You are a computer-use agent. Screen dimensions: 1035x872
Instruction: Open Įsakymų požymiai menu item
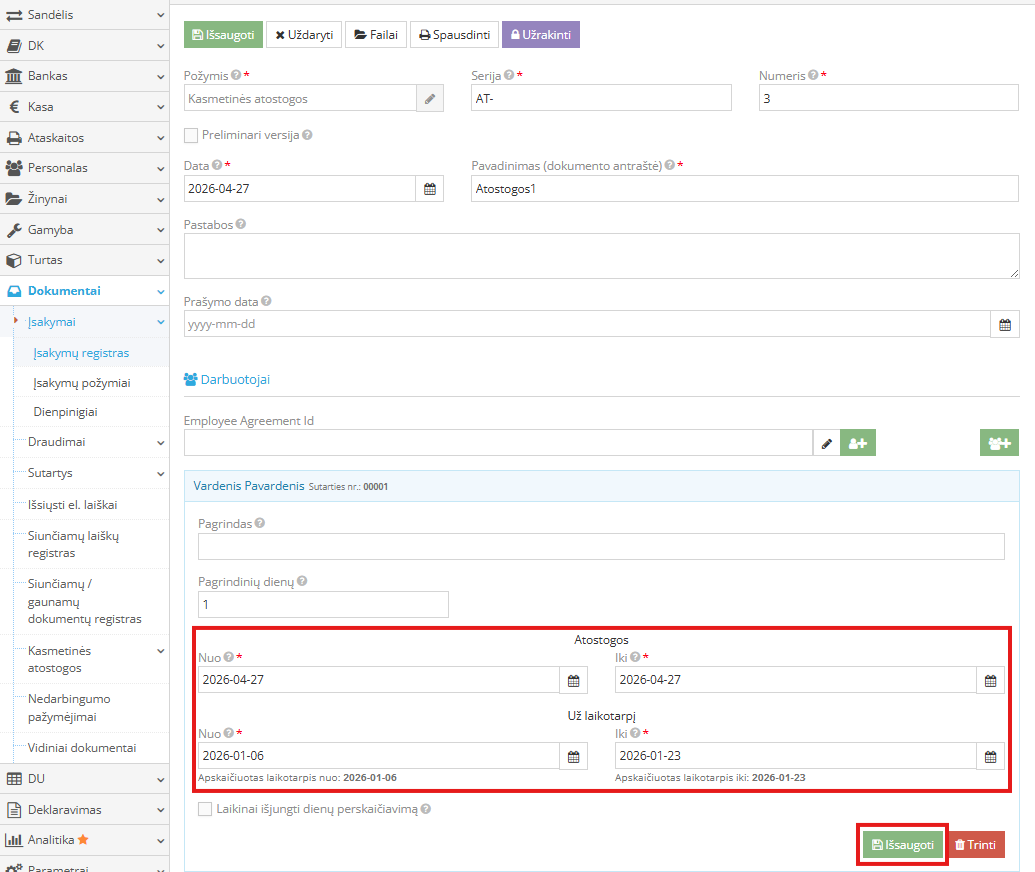[x=82, y=383]
